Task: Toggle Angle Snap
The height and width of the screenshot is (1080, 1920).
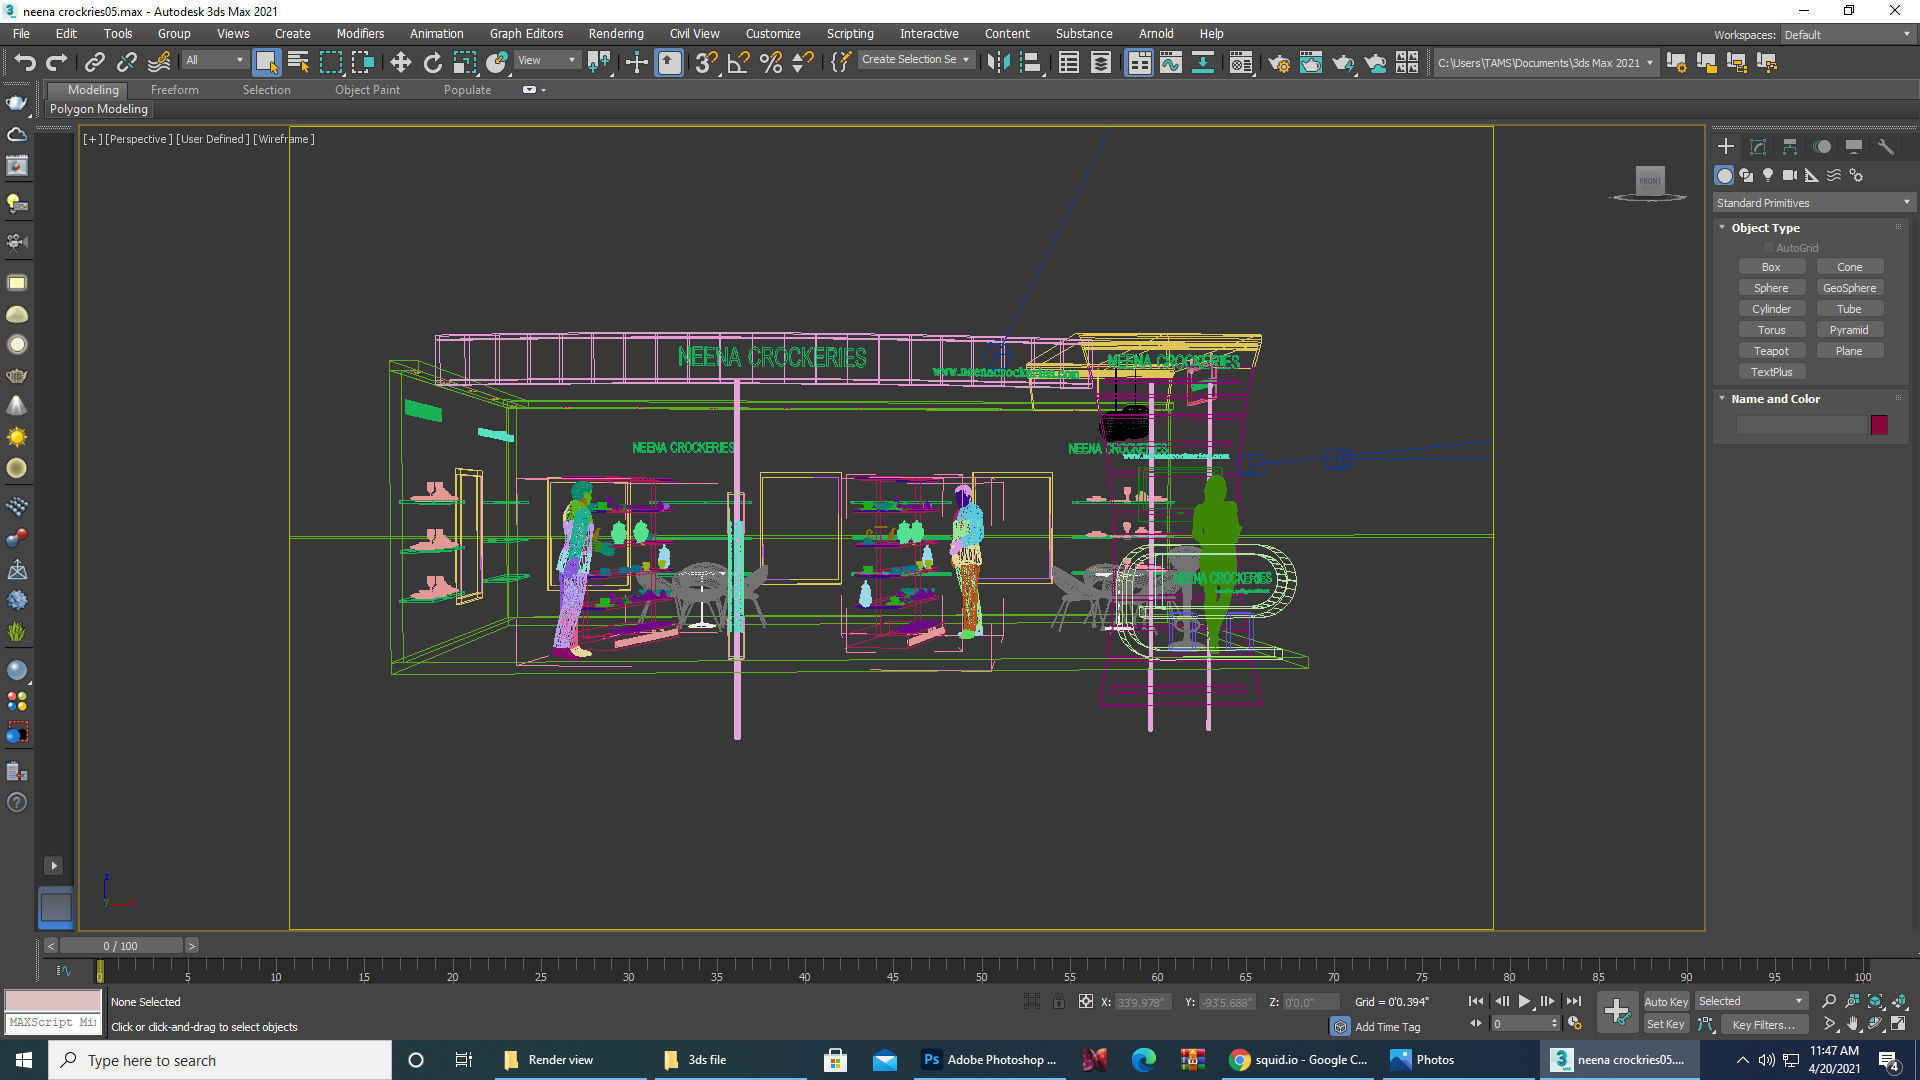Action: 738,62
